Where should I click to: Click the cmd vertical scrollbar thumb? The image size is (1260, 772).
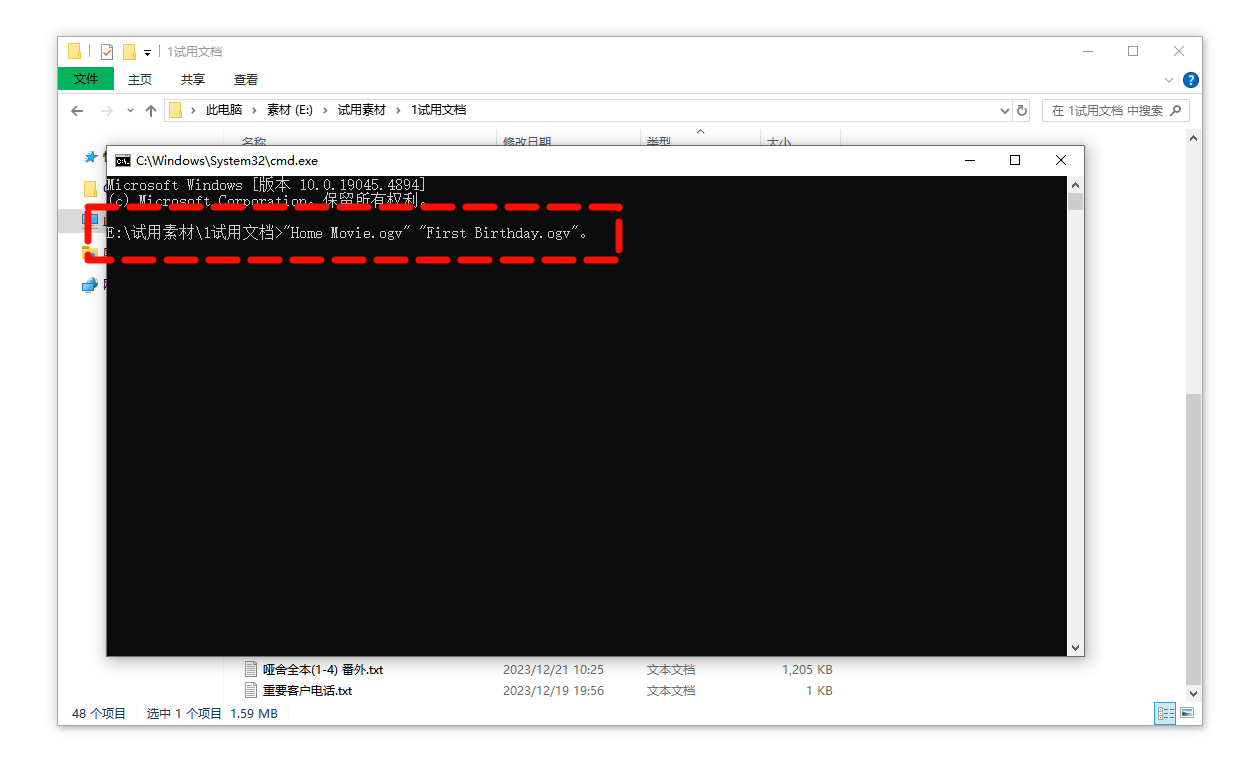1076,202
